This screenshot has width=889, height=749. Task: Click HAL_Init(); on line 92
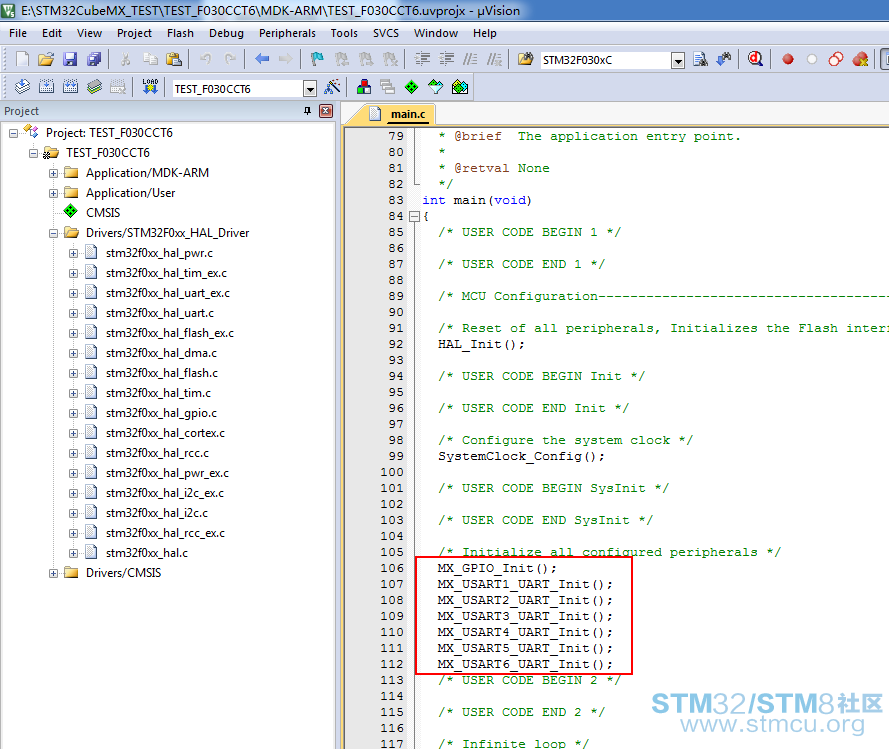tap(481, 344)
